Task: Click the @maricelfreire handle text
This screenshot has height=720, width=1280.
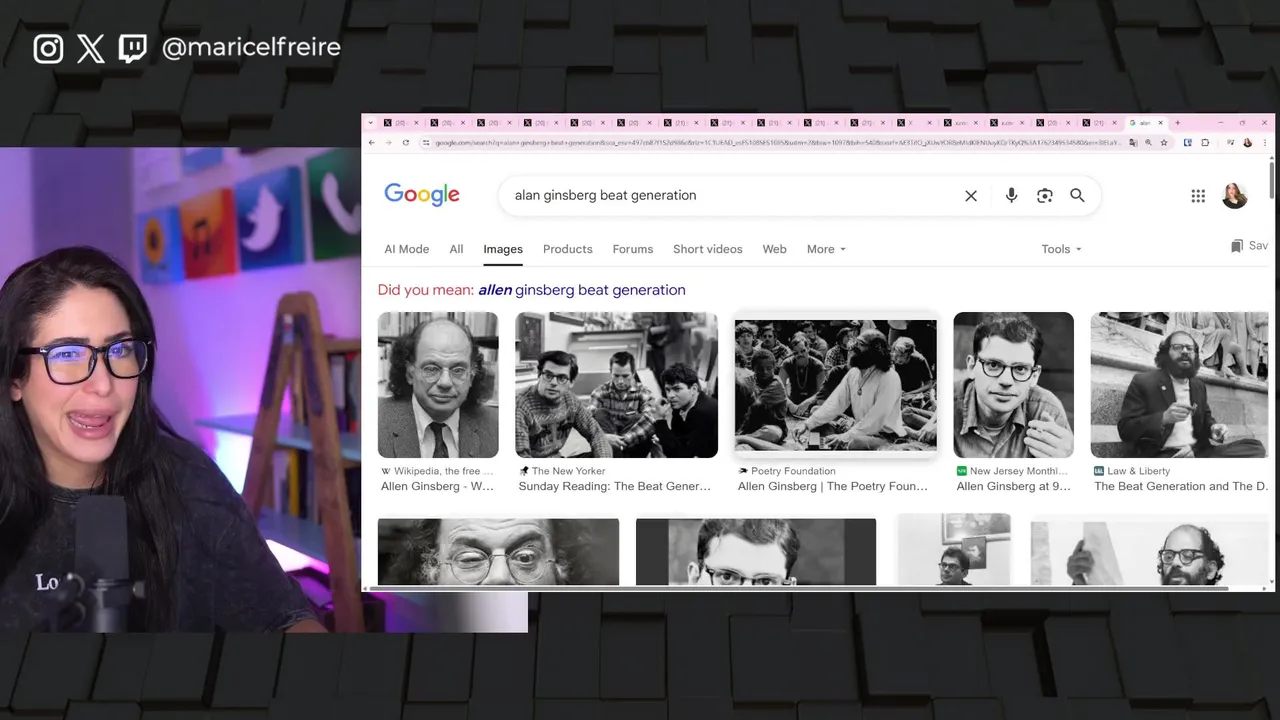Action: 251,47
